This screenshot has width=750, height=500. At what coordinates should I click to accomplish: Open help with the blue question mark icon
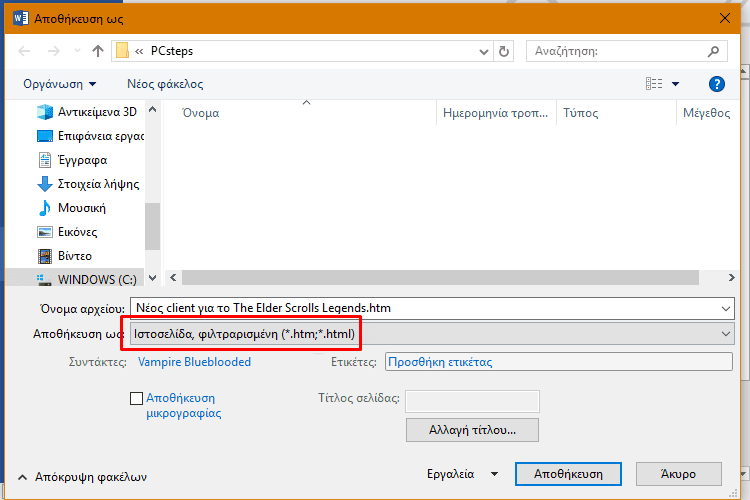pos(716,84)
